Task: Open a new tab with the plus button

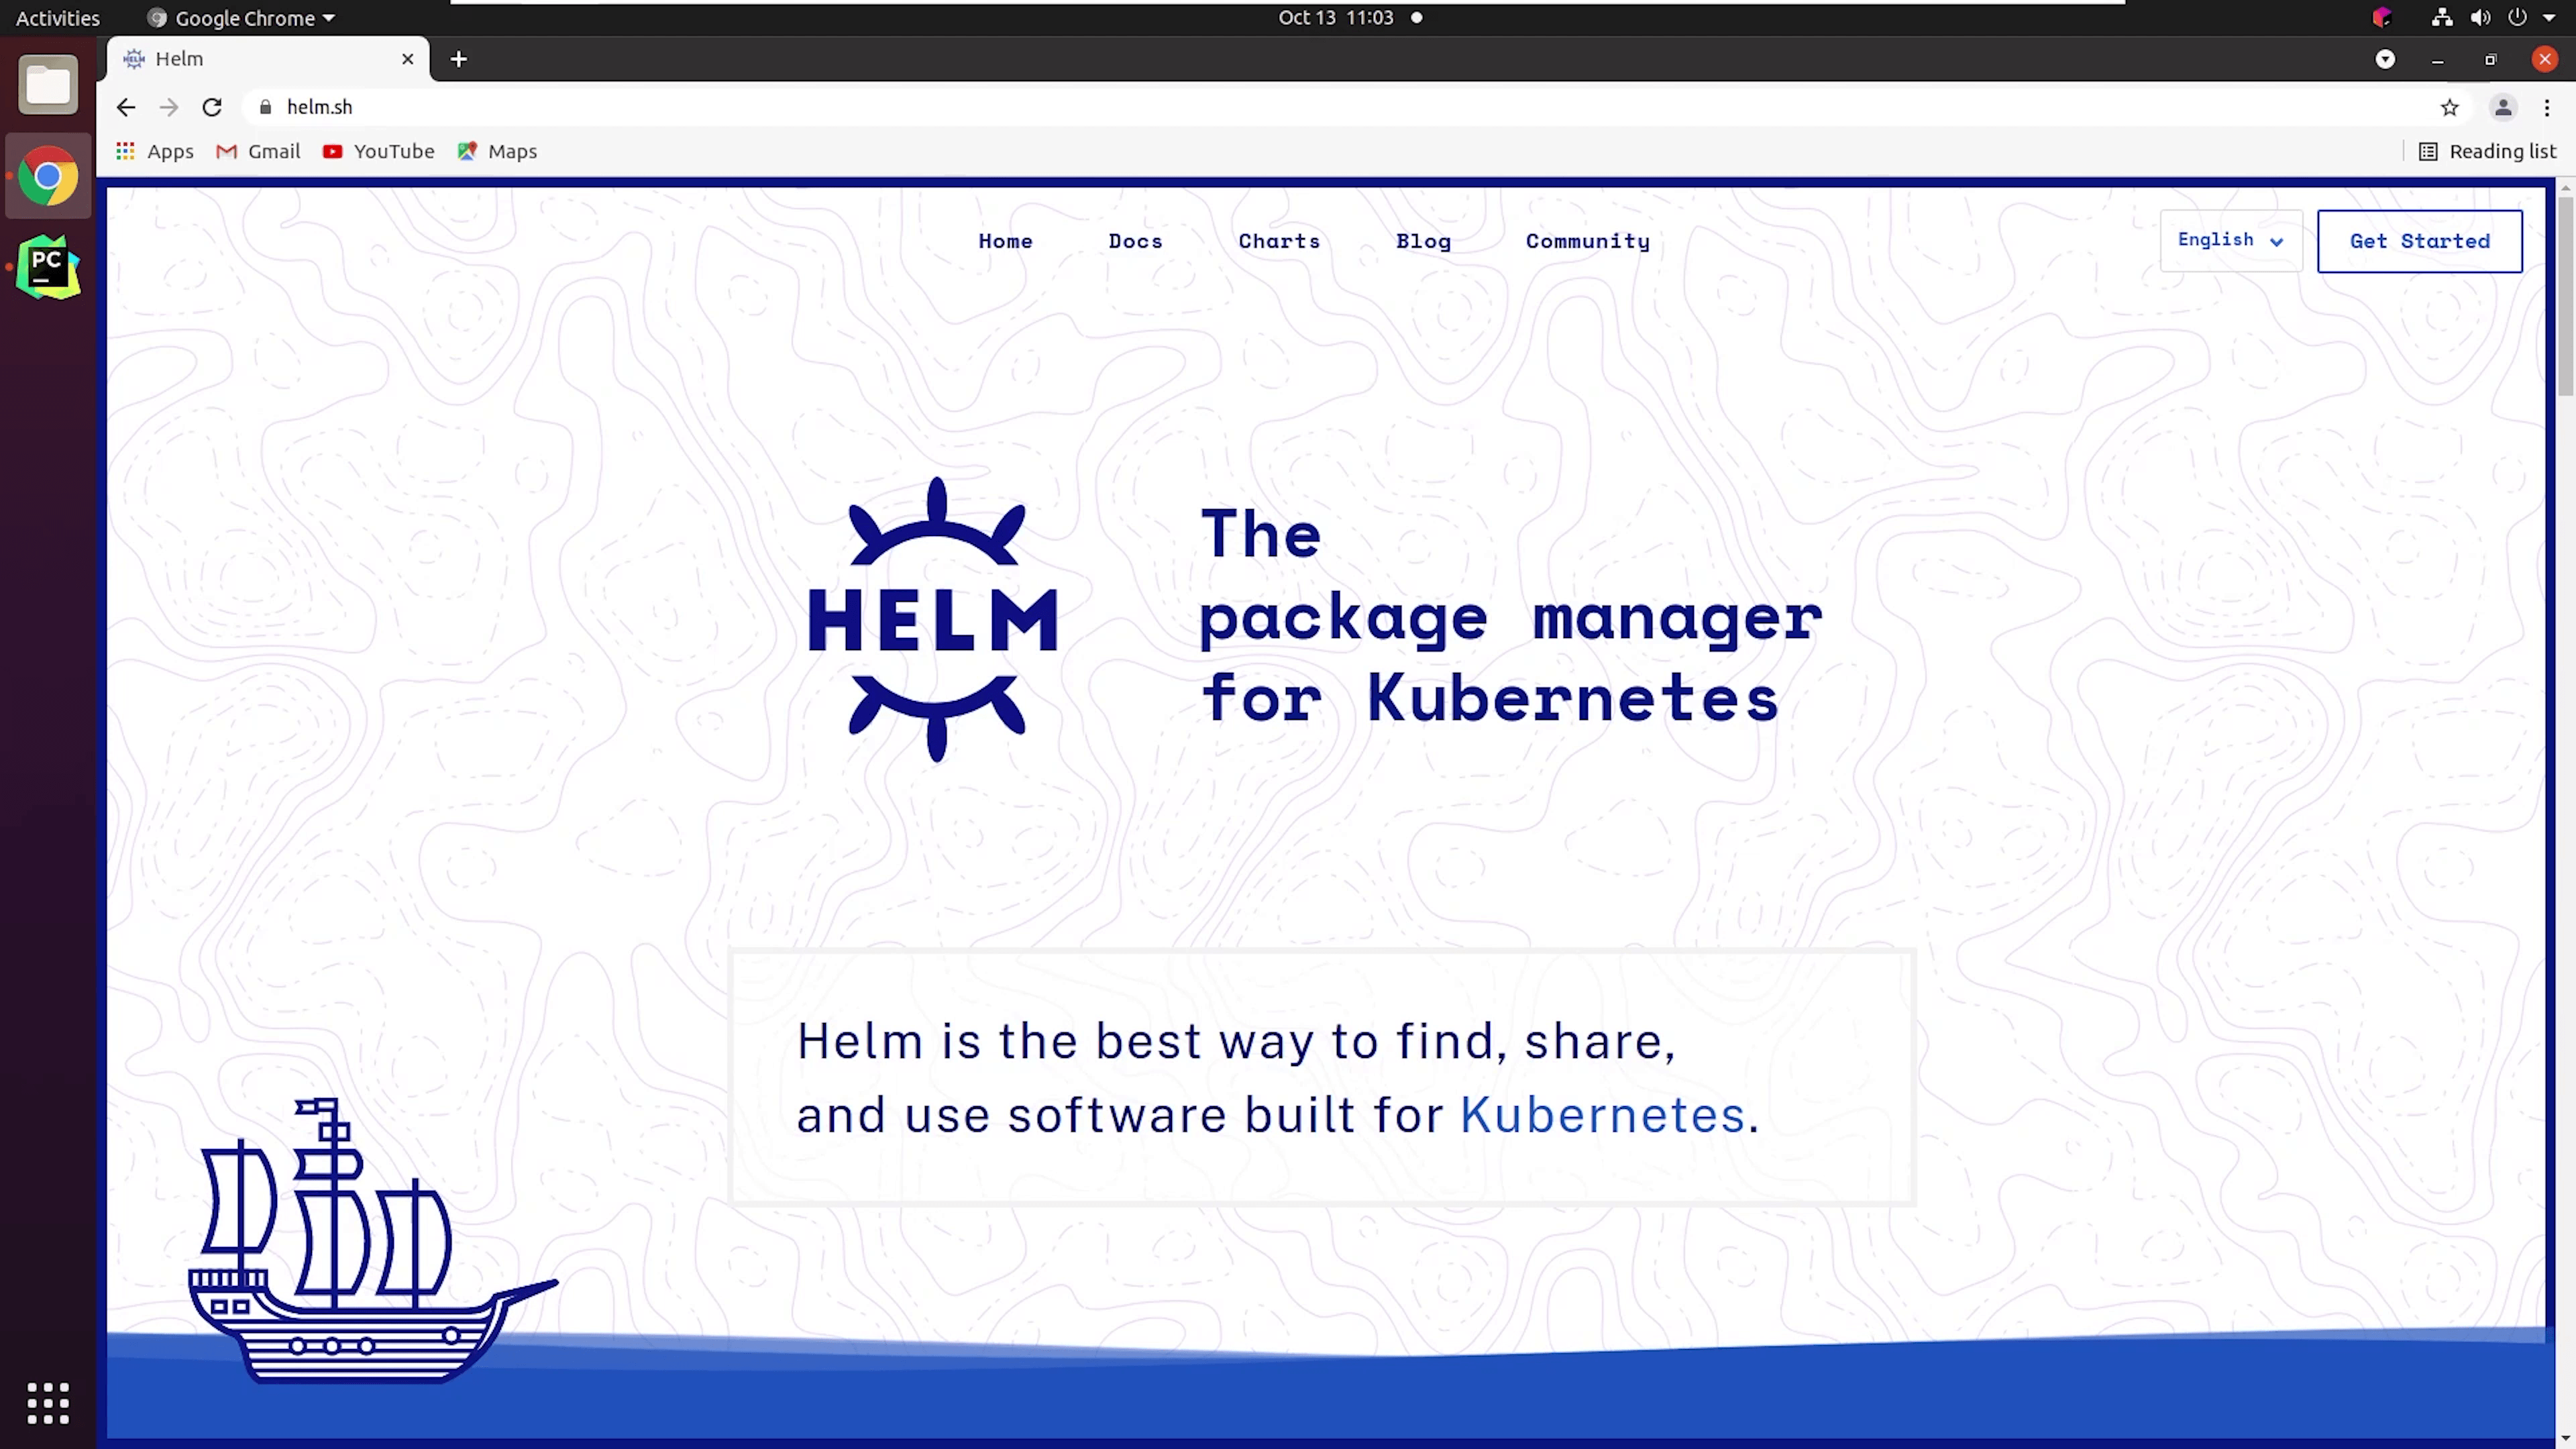Action: click(x=459, y=59)
